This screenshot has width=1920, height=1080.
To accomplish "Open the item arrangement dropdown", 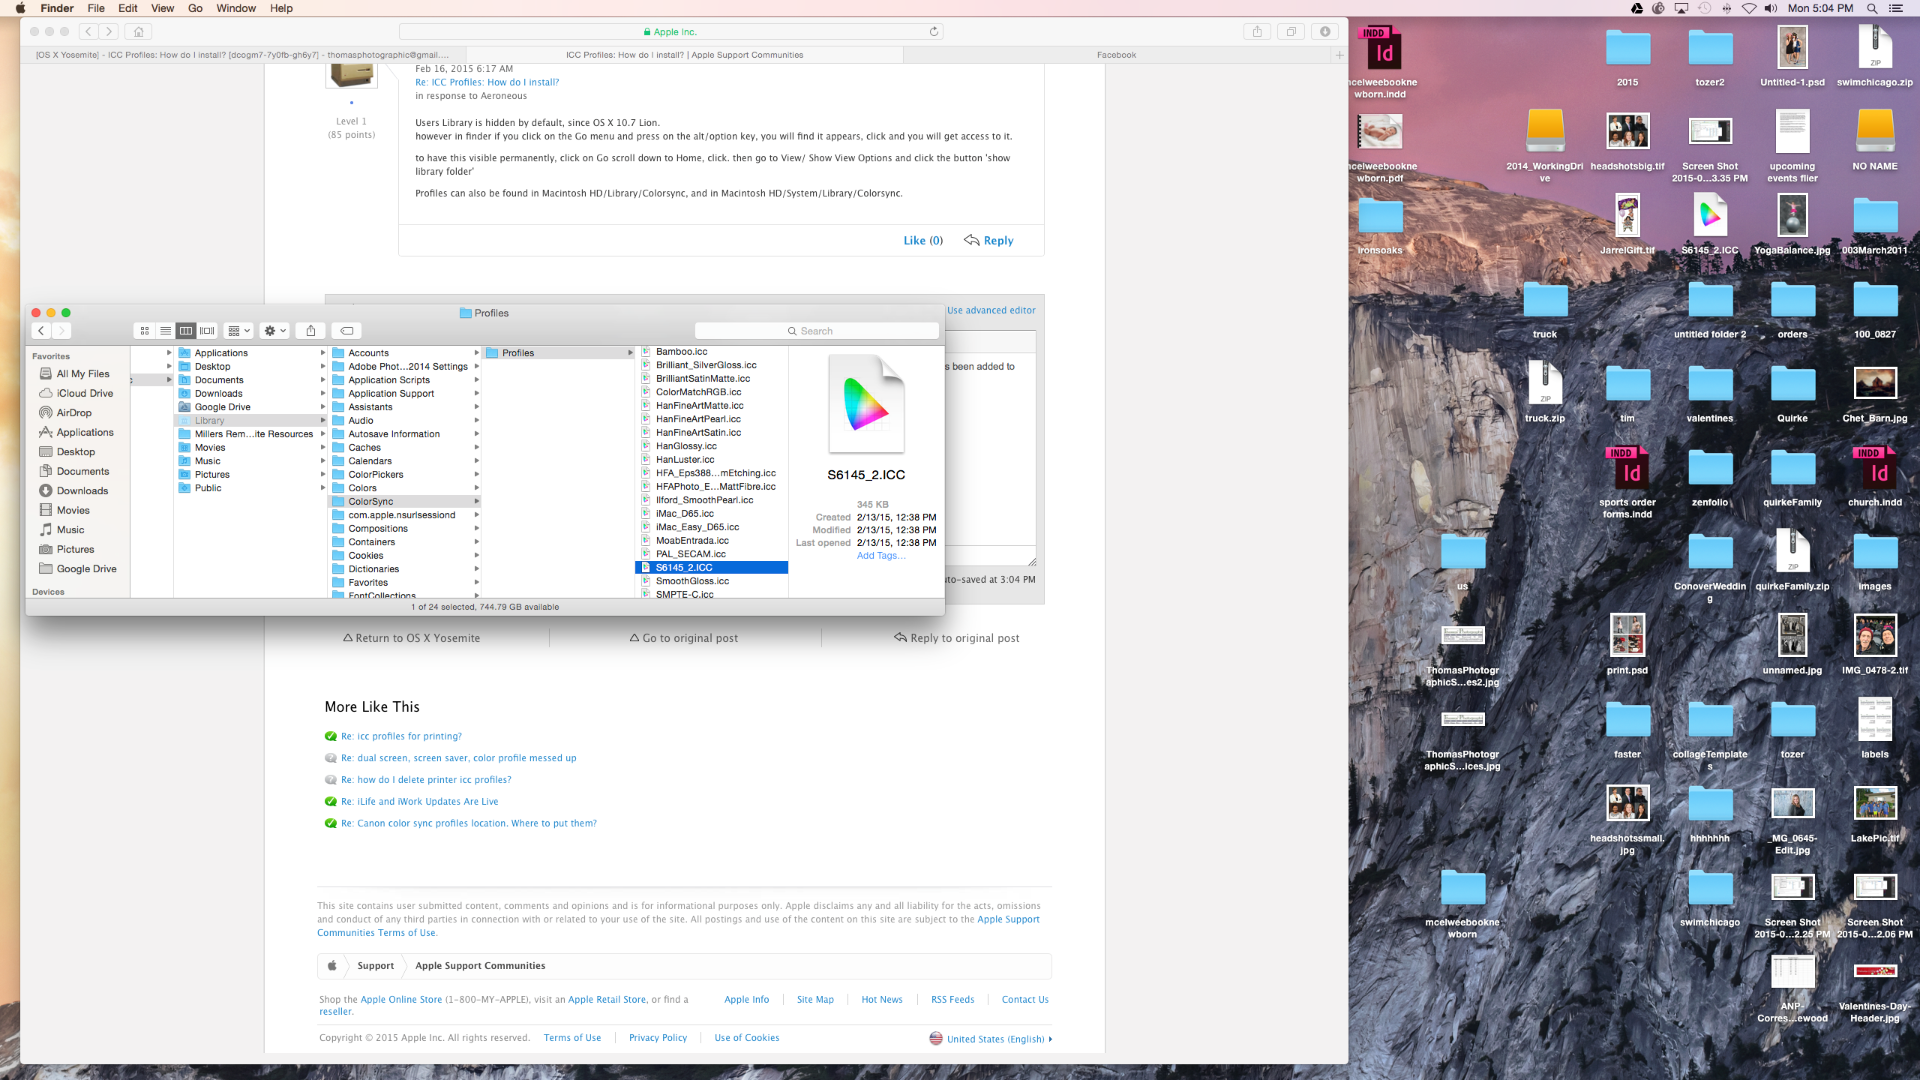I will coord(238,331).
